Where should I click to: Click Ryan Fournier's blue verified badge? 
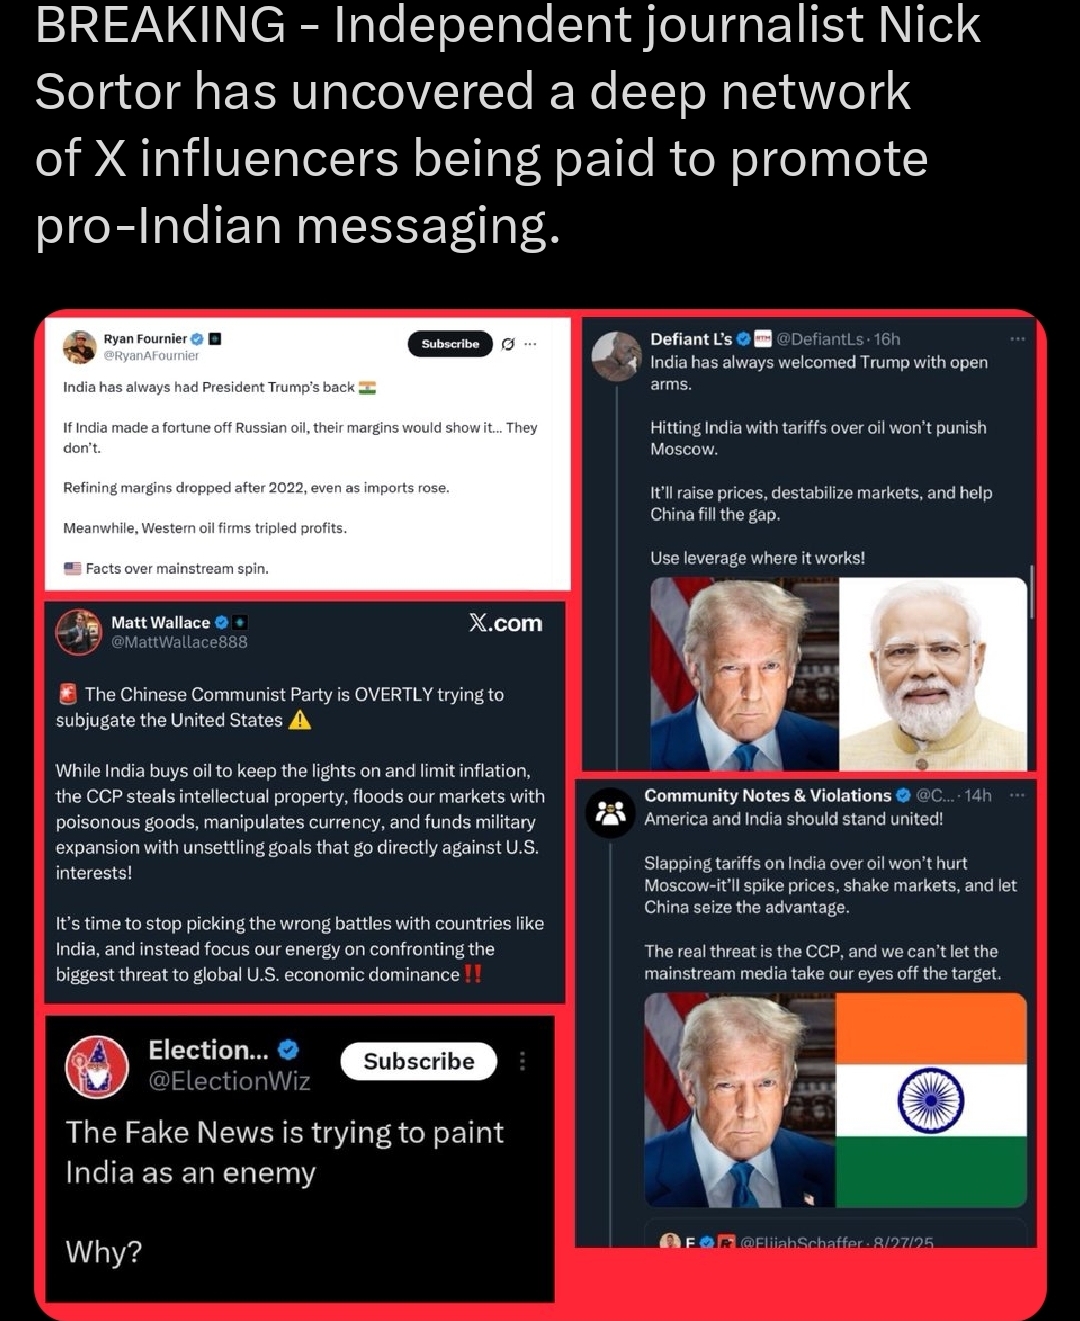(x=197, y=339)
